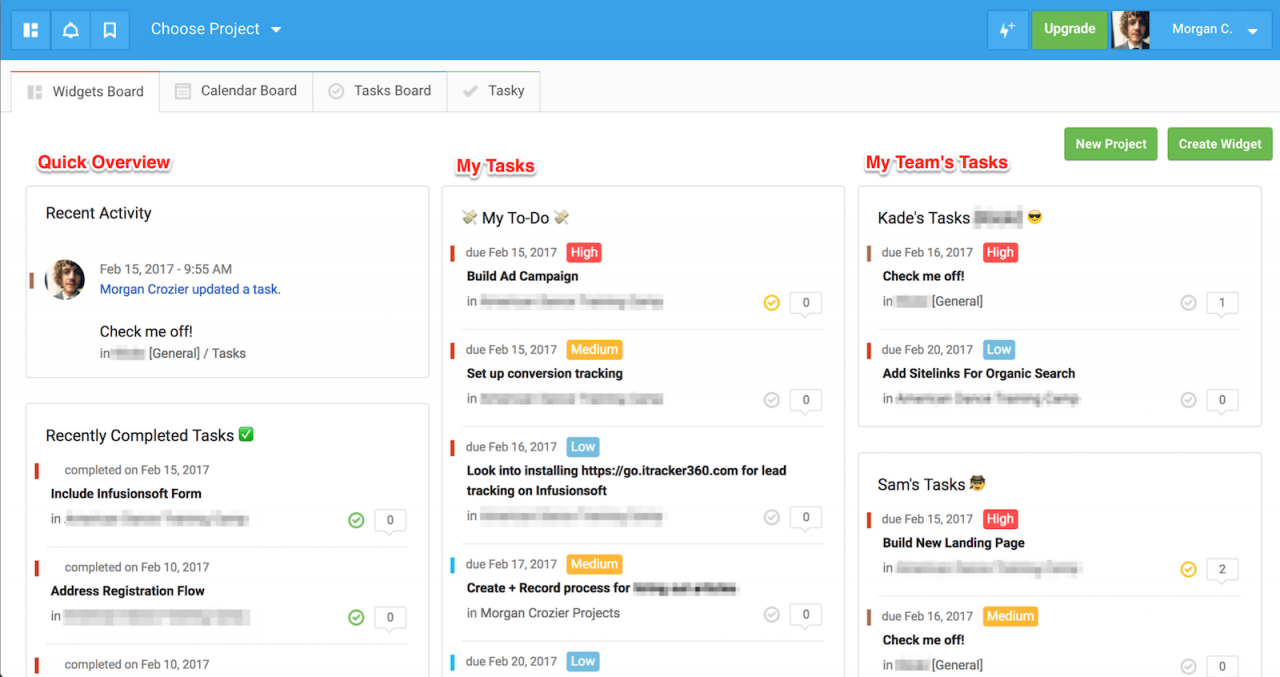Click the Create Widget button

[x=1219, y=144]
